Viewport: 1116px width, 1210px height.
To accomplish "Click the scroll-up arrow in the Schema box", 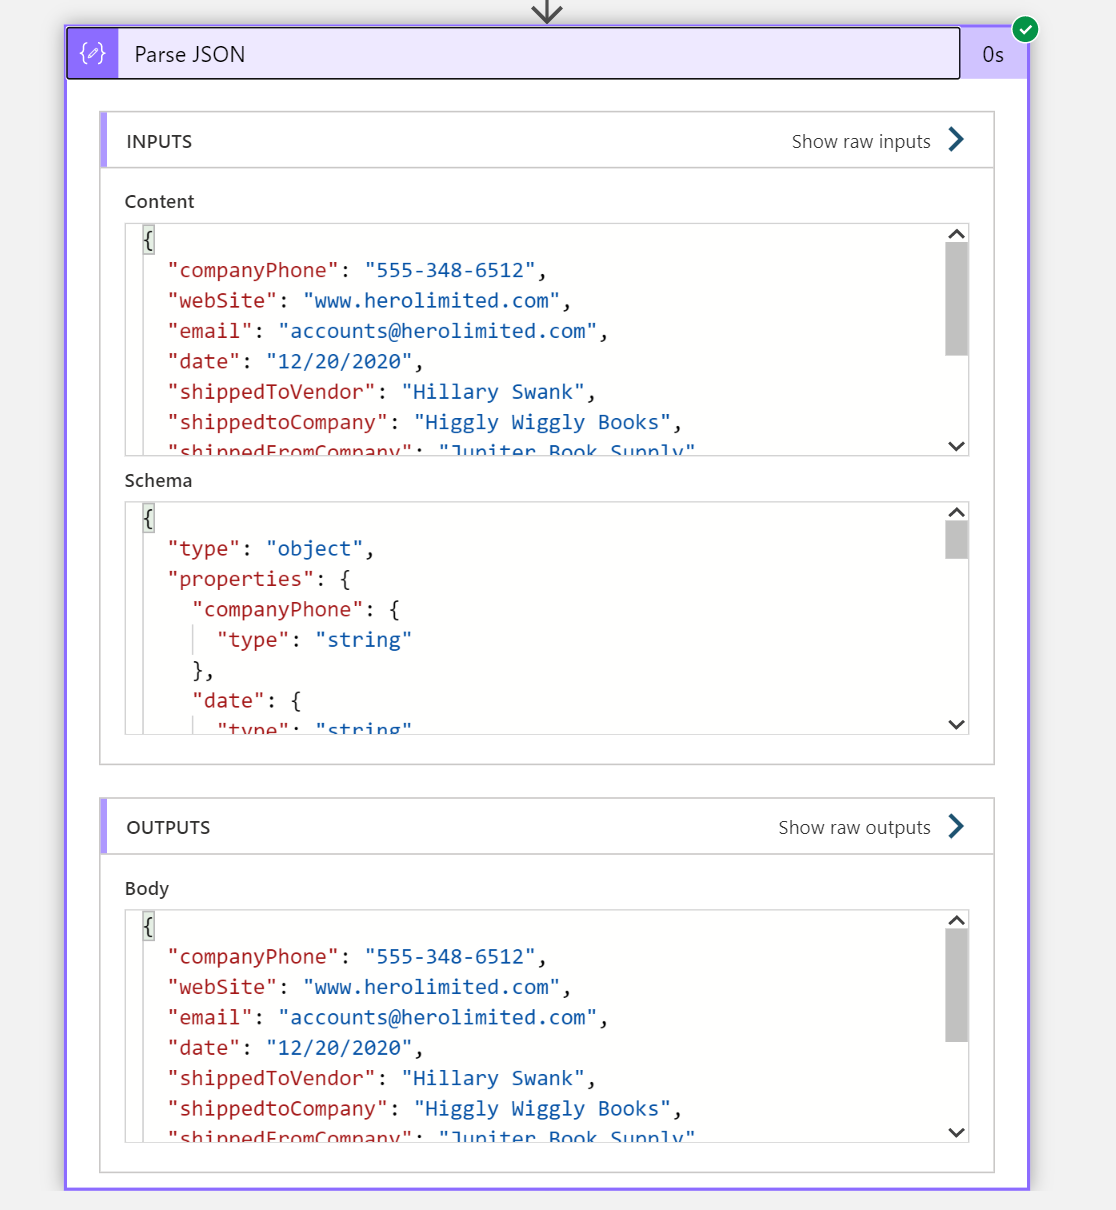I will pos(956,511).
